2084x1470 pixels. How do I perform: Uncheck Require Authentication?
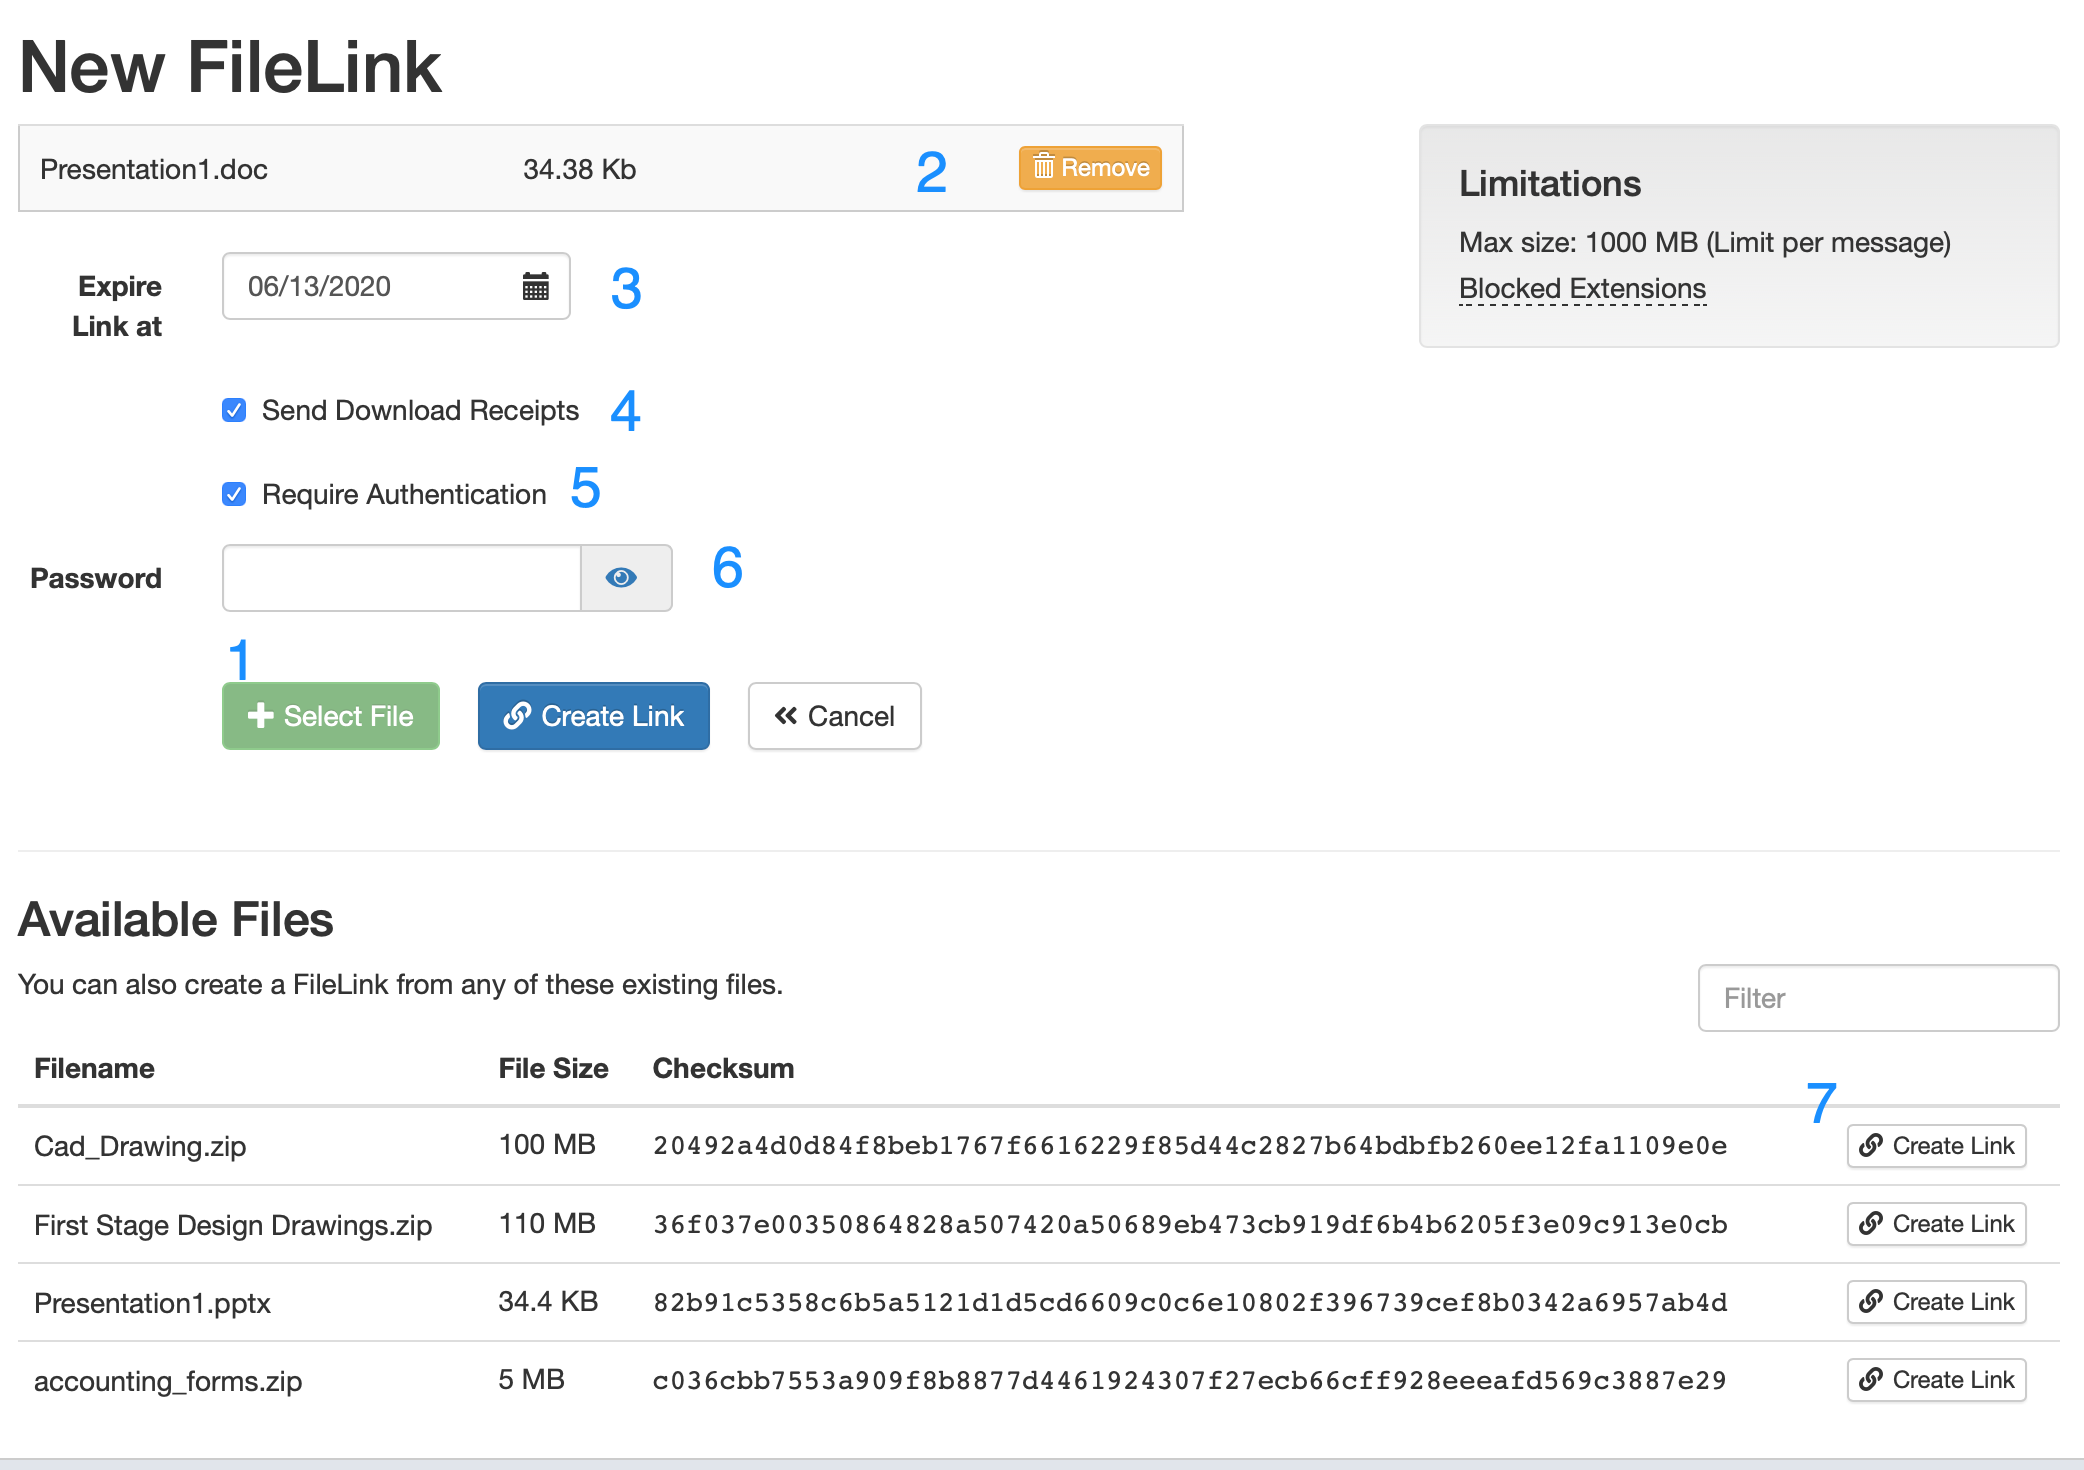[x=233, y=493]
